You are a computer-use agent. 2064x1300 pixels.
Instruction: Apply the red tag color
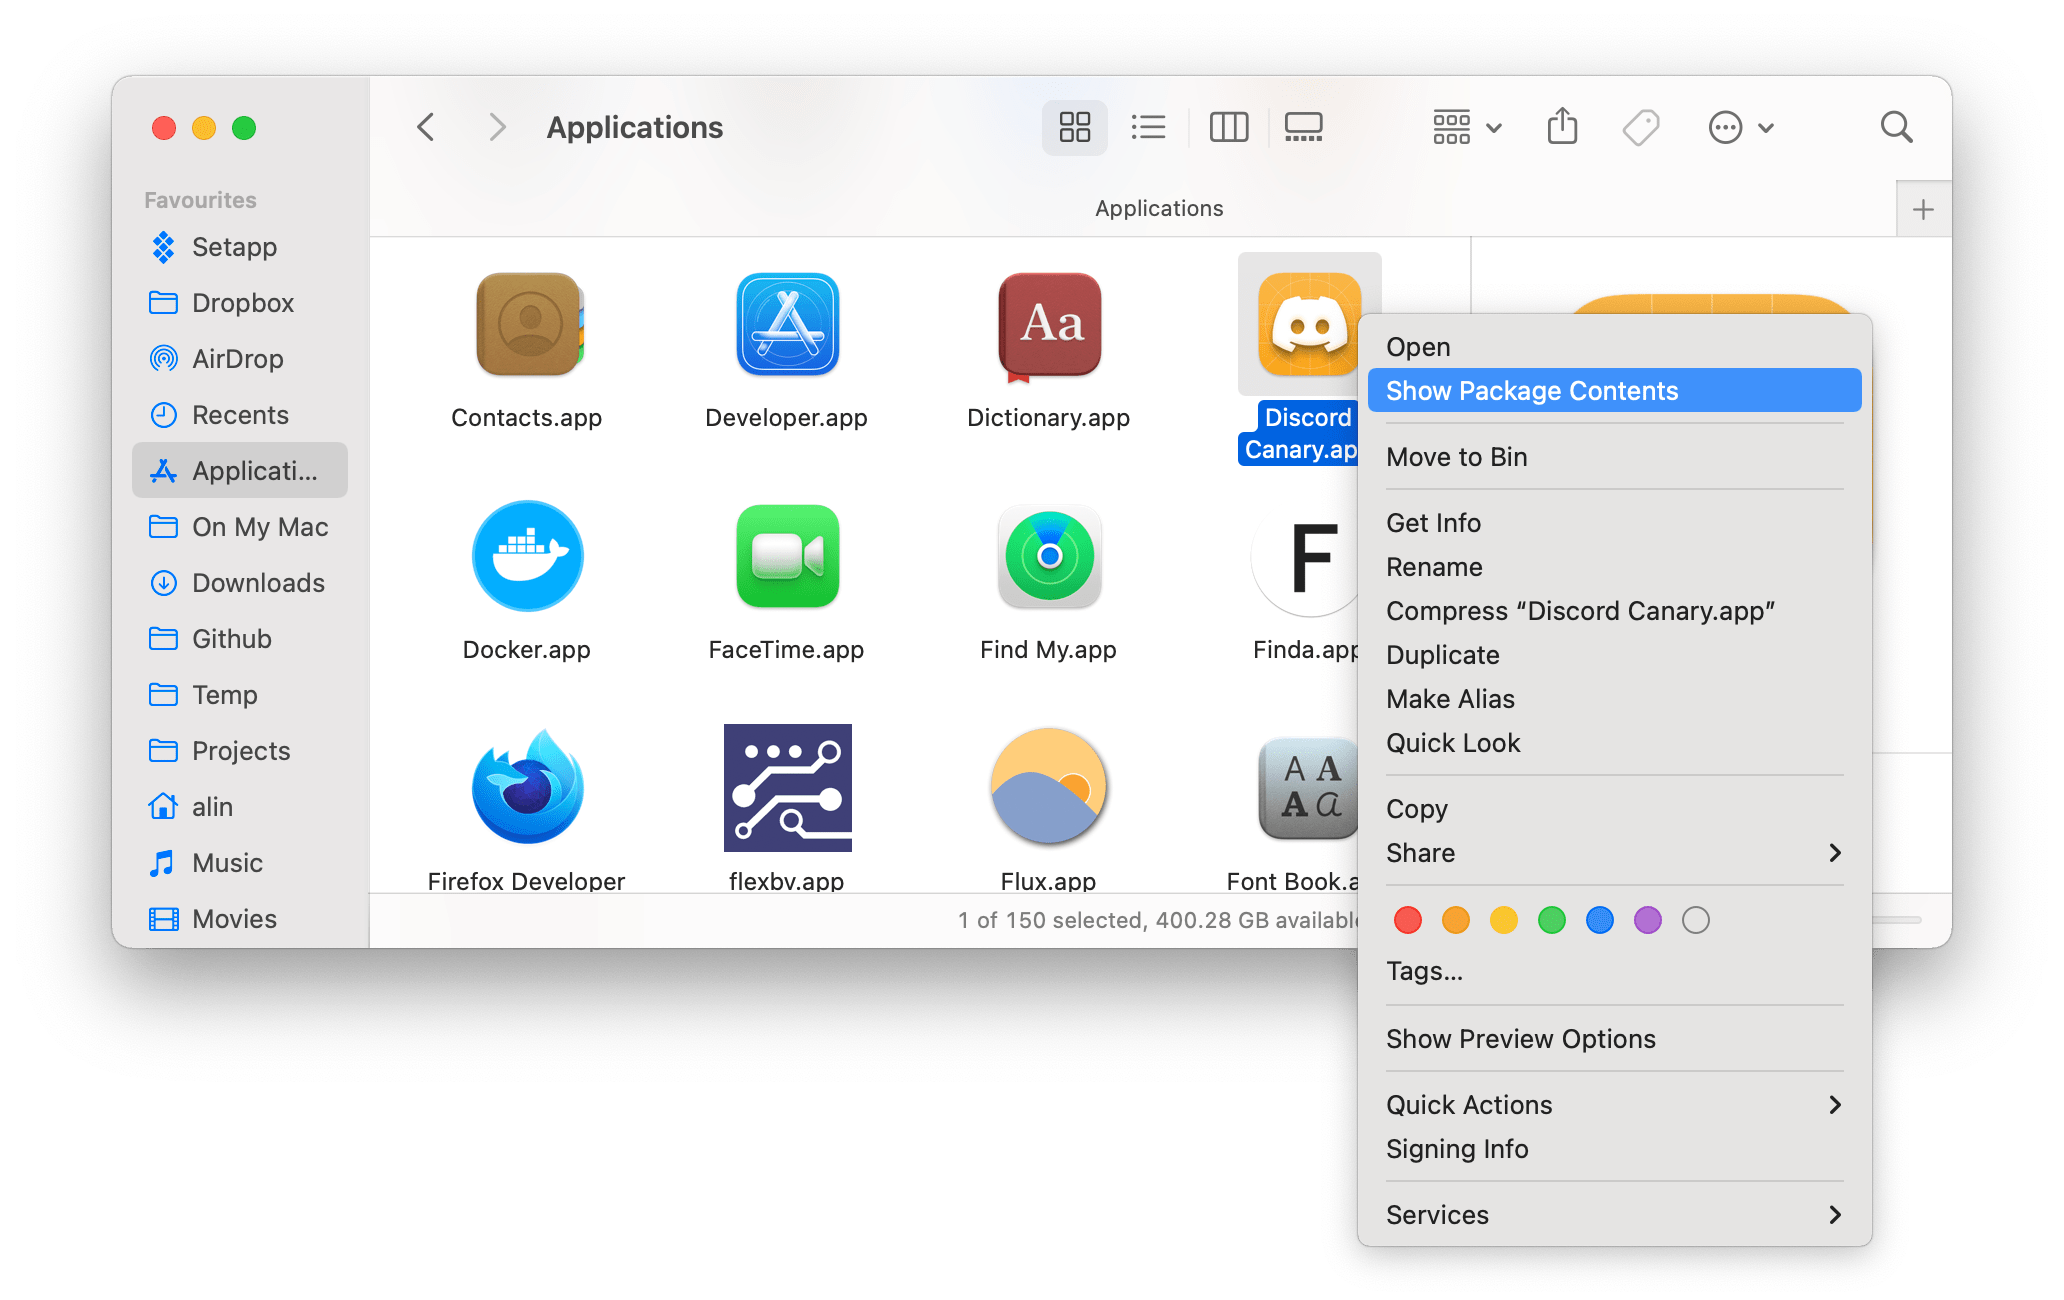1408,920
